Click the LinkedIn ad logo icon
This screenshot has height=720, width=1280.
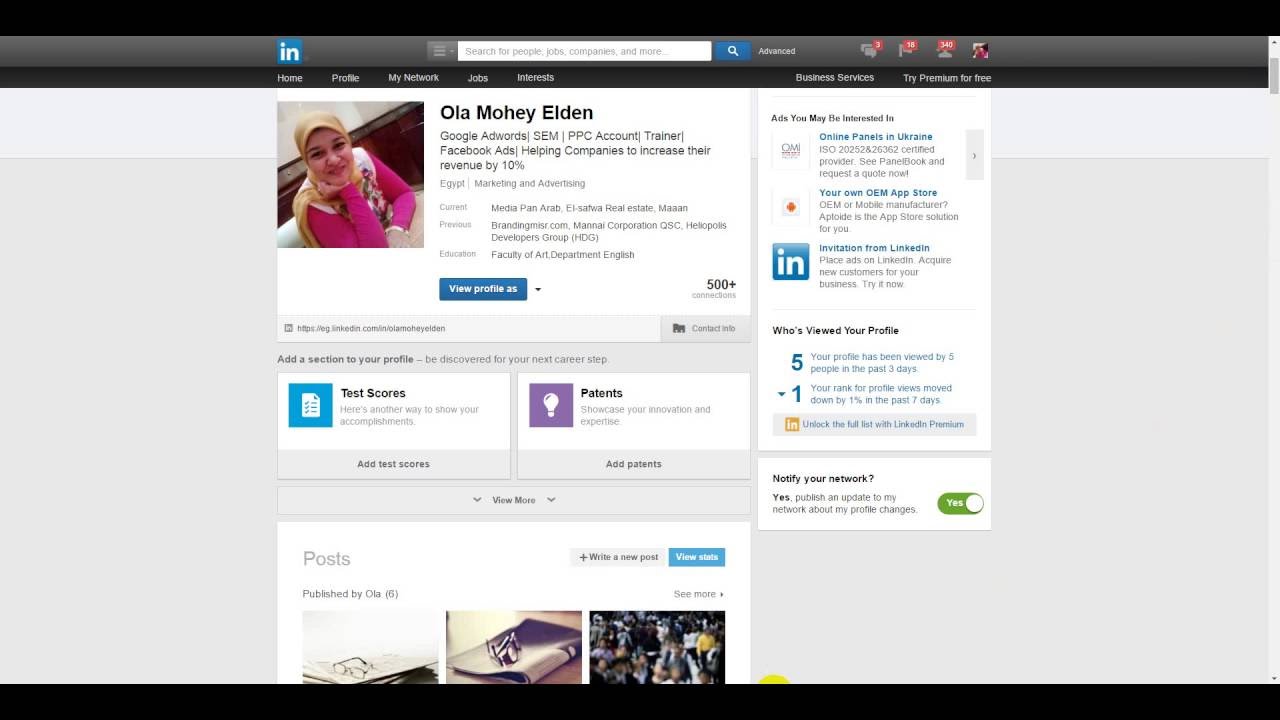pyautogui.click(x=791, y=262)
